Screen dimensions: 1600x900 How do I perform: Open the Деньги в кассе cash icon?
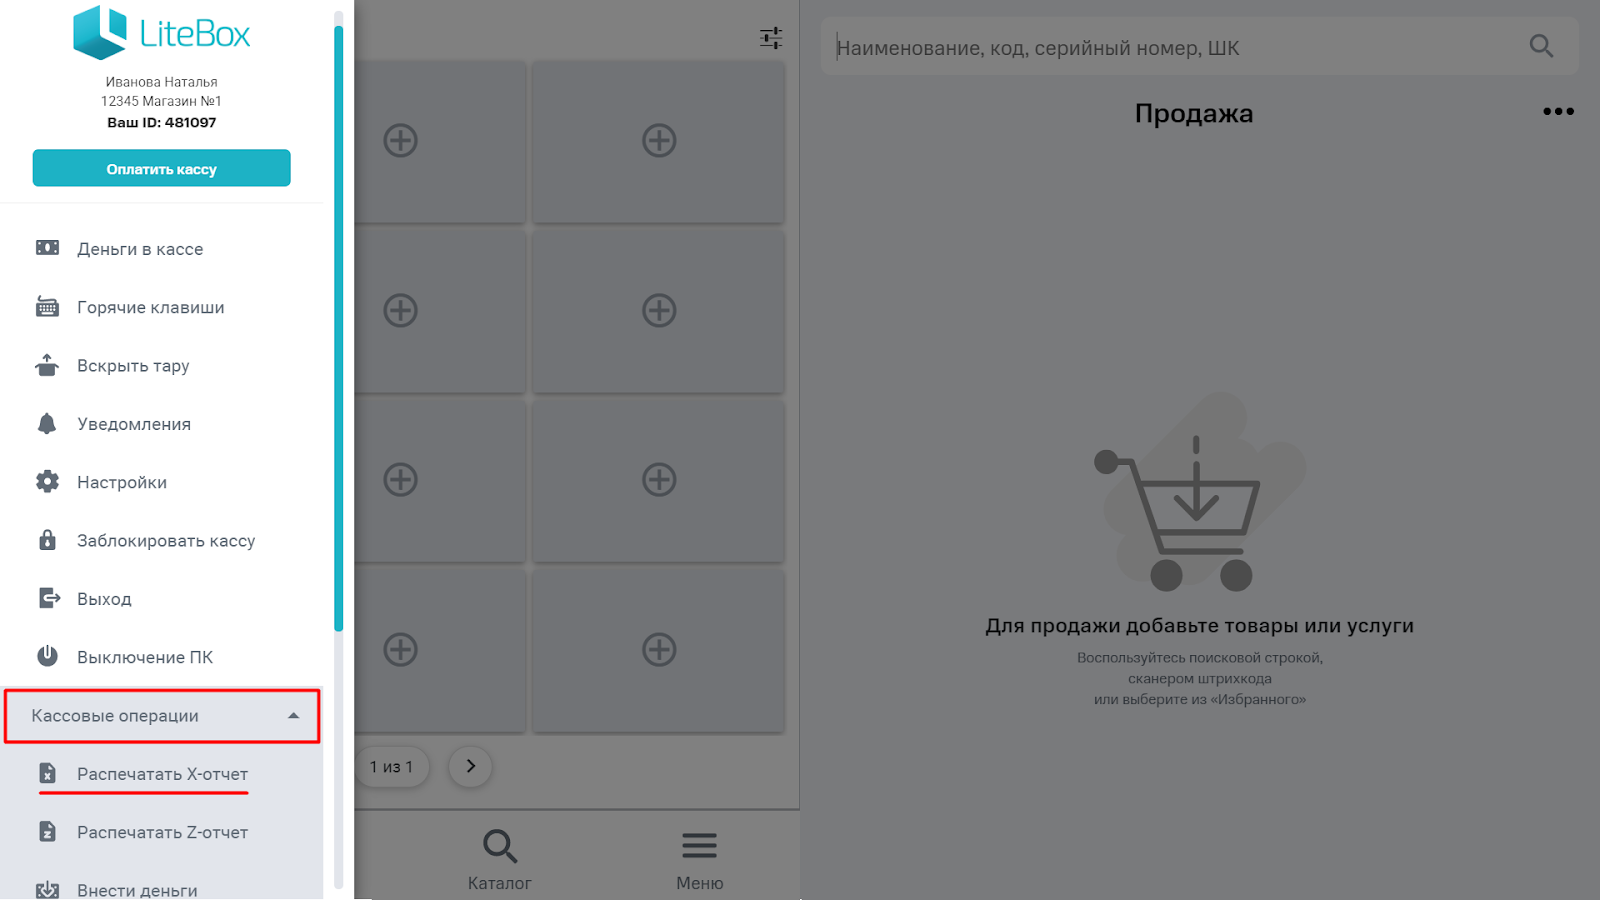[47, 248]
